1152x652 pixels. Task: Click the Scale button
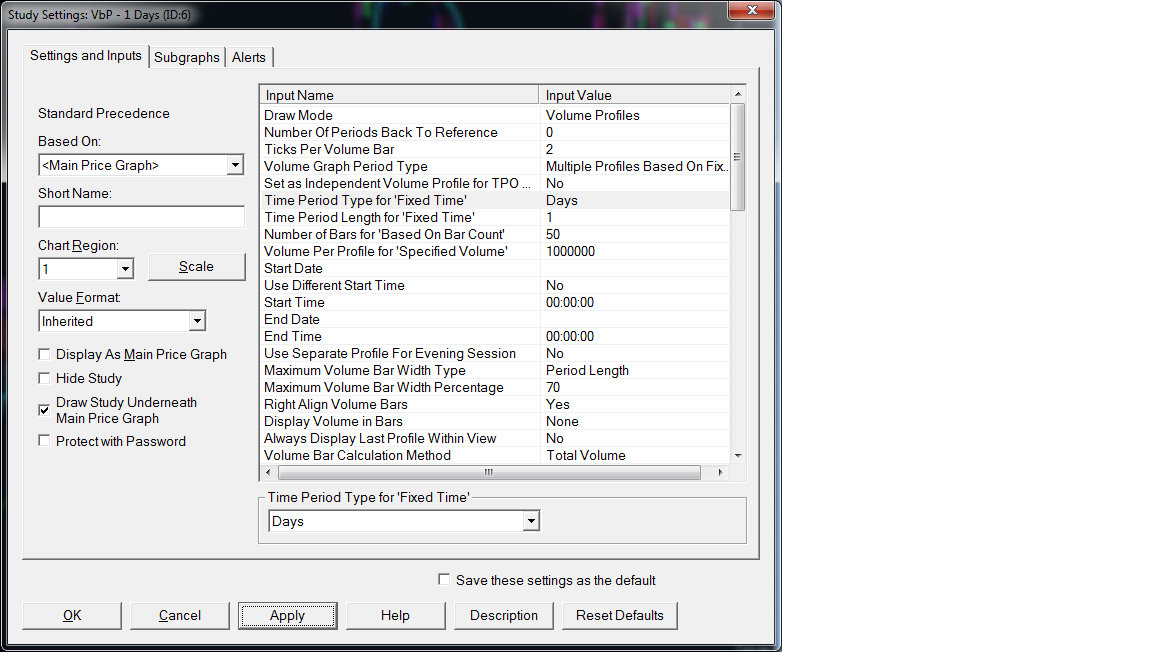coord(197,267)
